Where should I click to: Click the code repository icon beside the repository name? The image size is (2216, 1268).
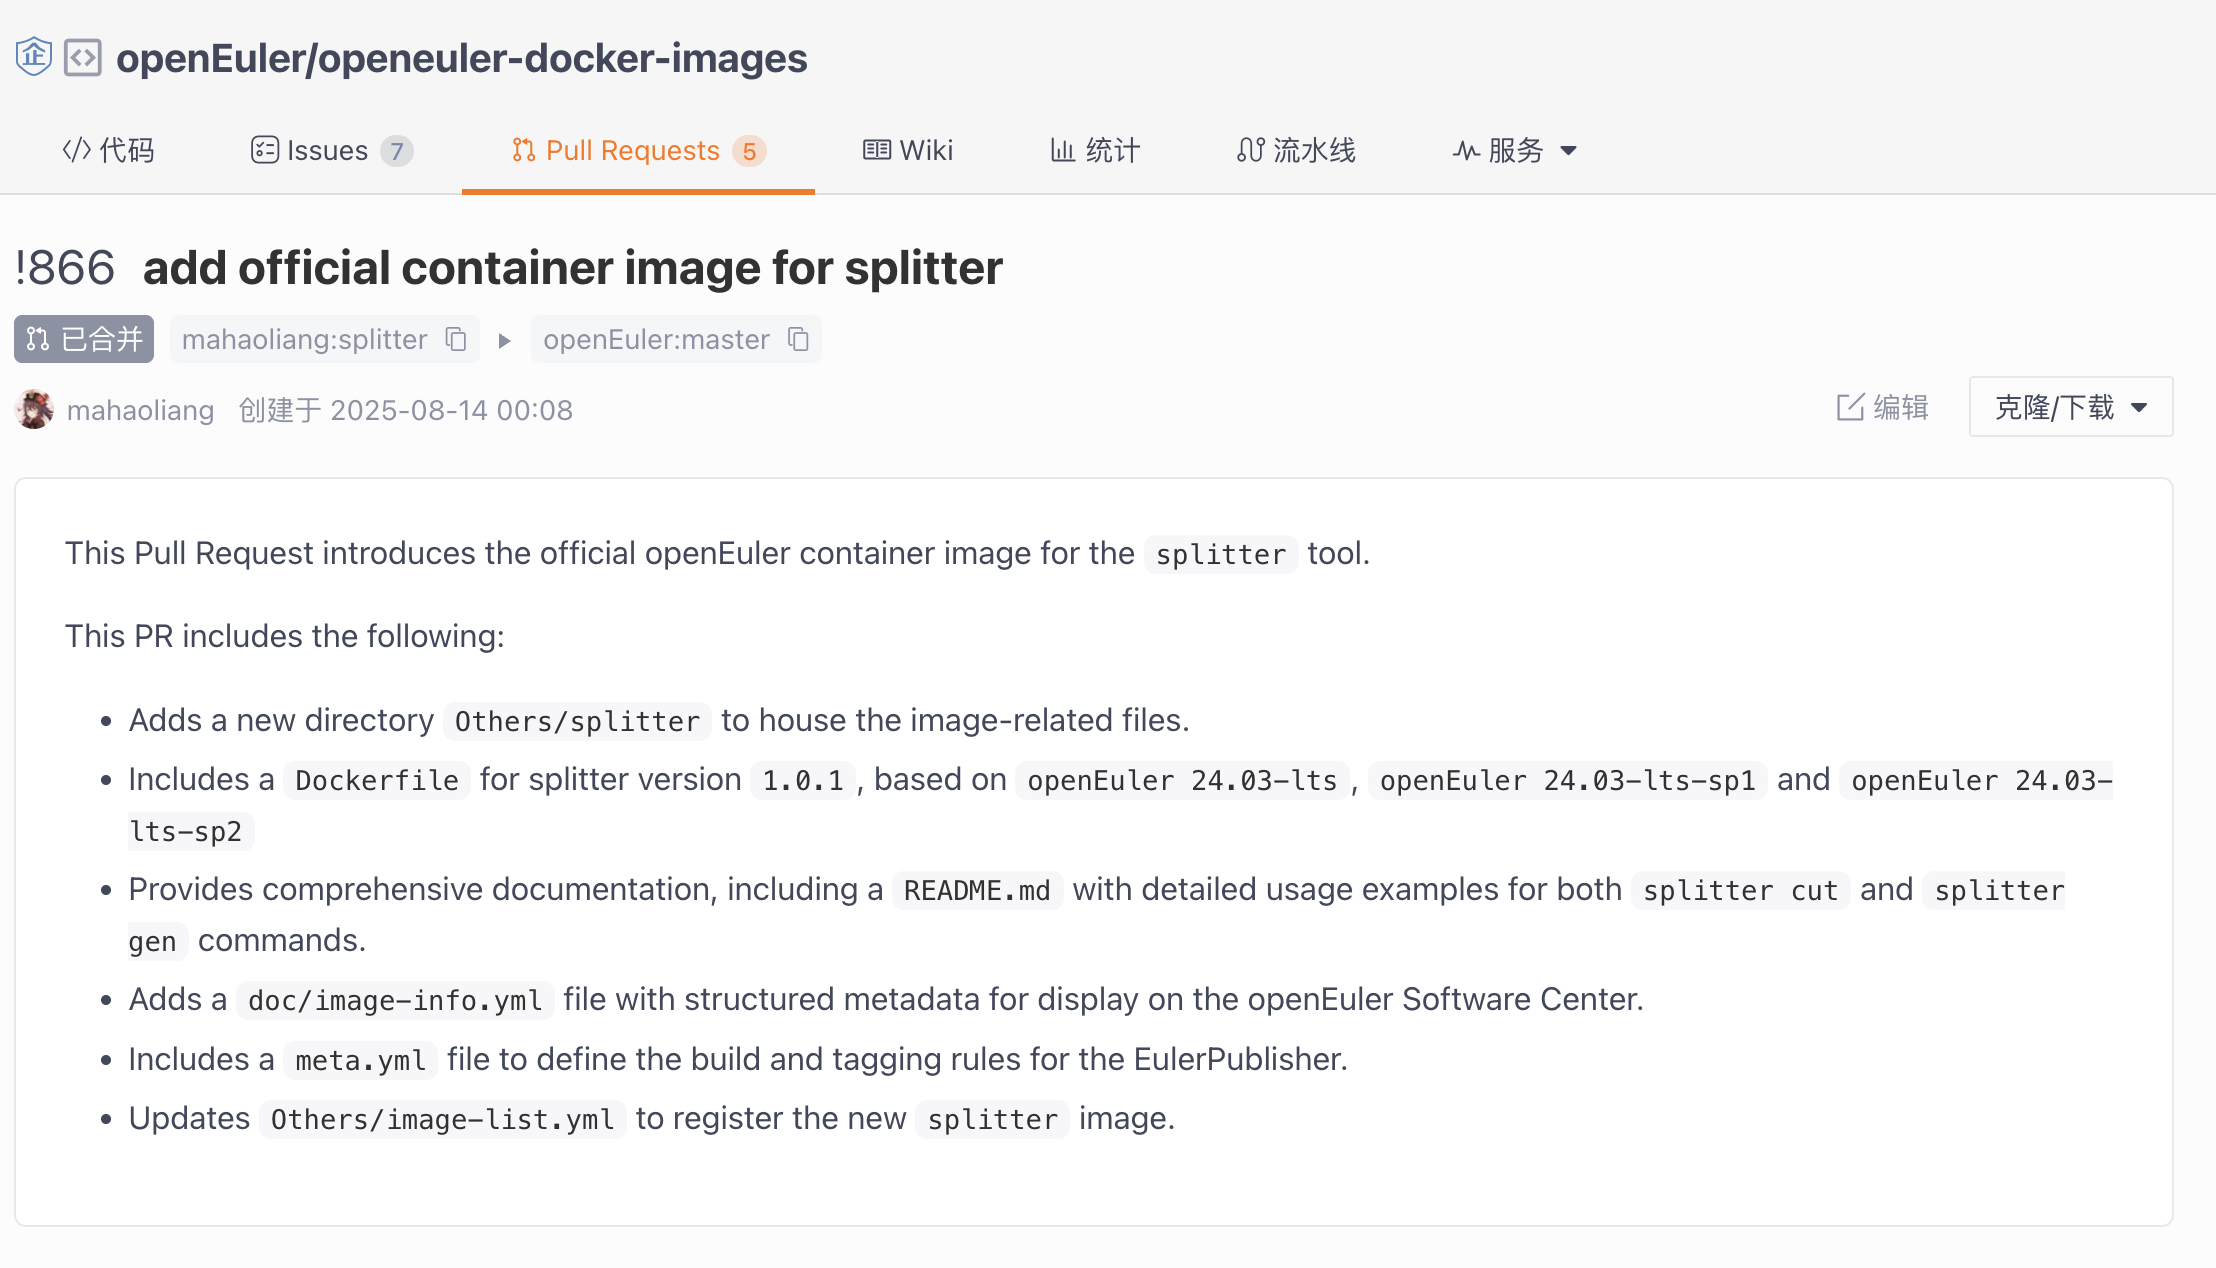click(83, 57)
